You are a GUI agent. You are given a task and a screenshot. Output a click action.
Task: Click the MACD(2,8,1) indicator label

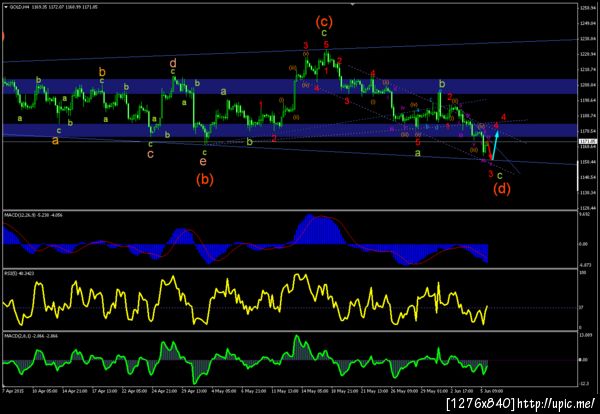31,336
